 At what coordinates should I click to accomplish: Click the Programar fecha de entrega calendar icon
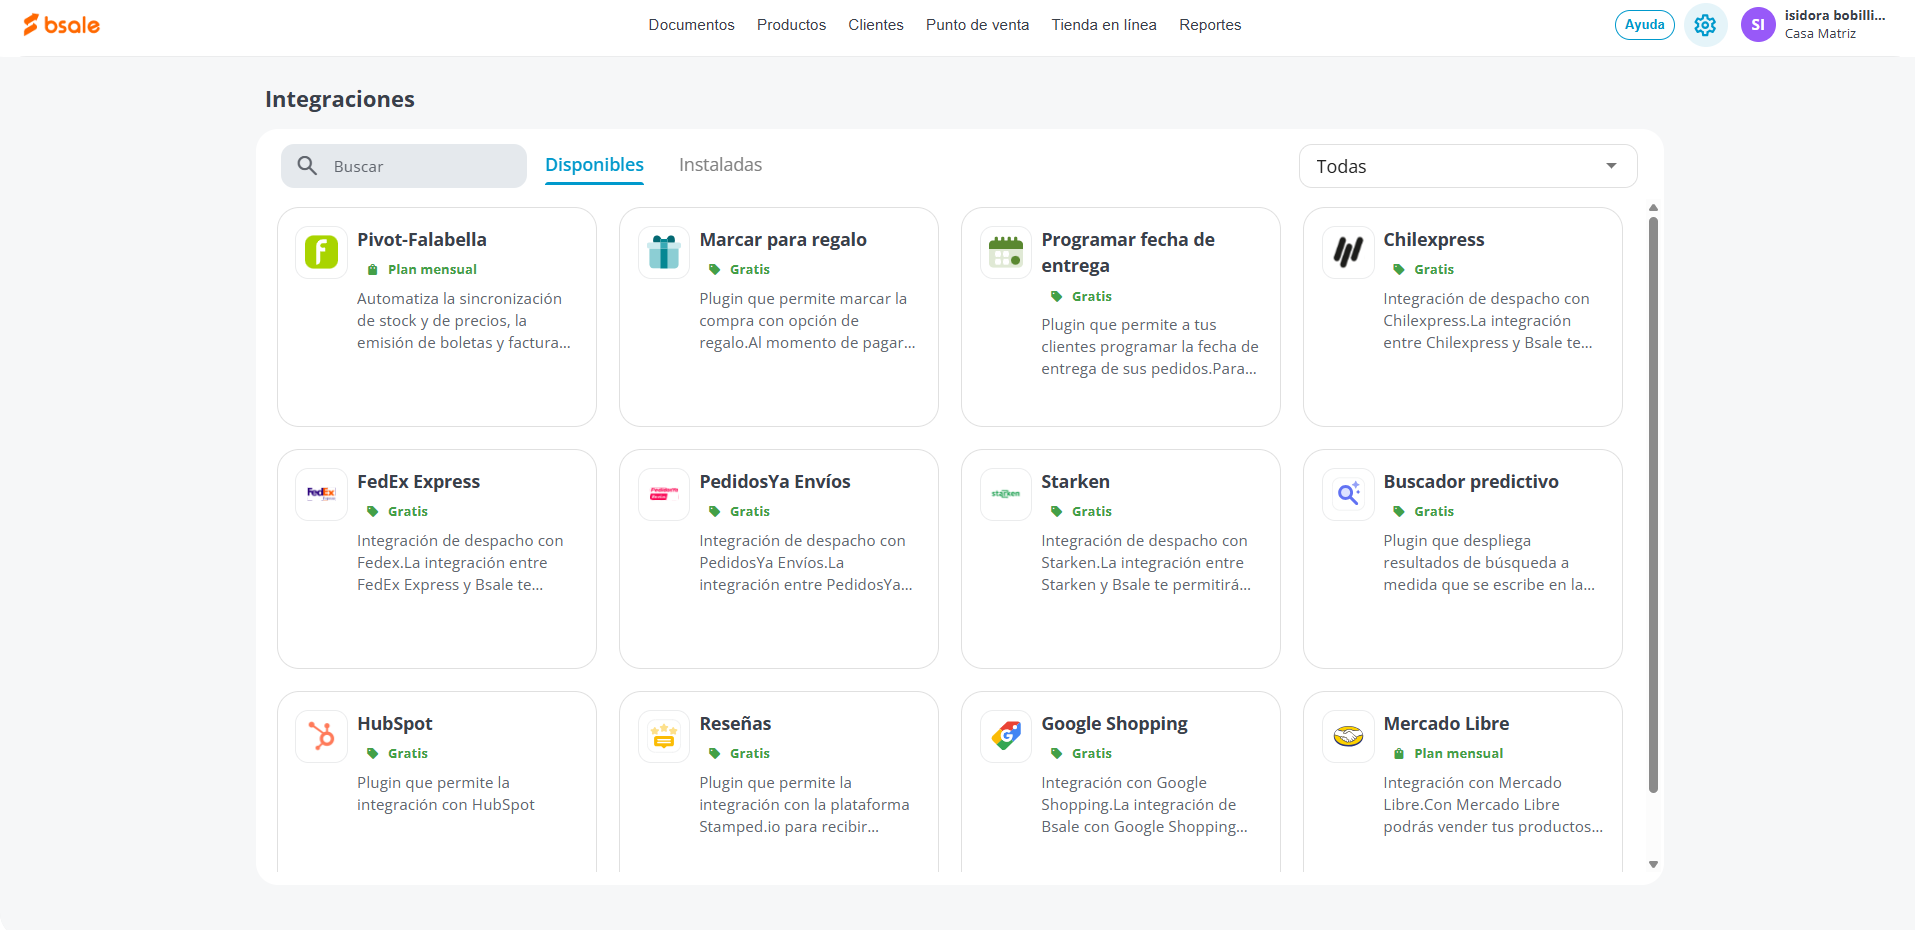pos(1006,252)
